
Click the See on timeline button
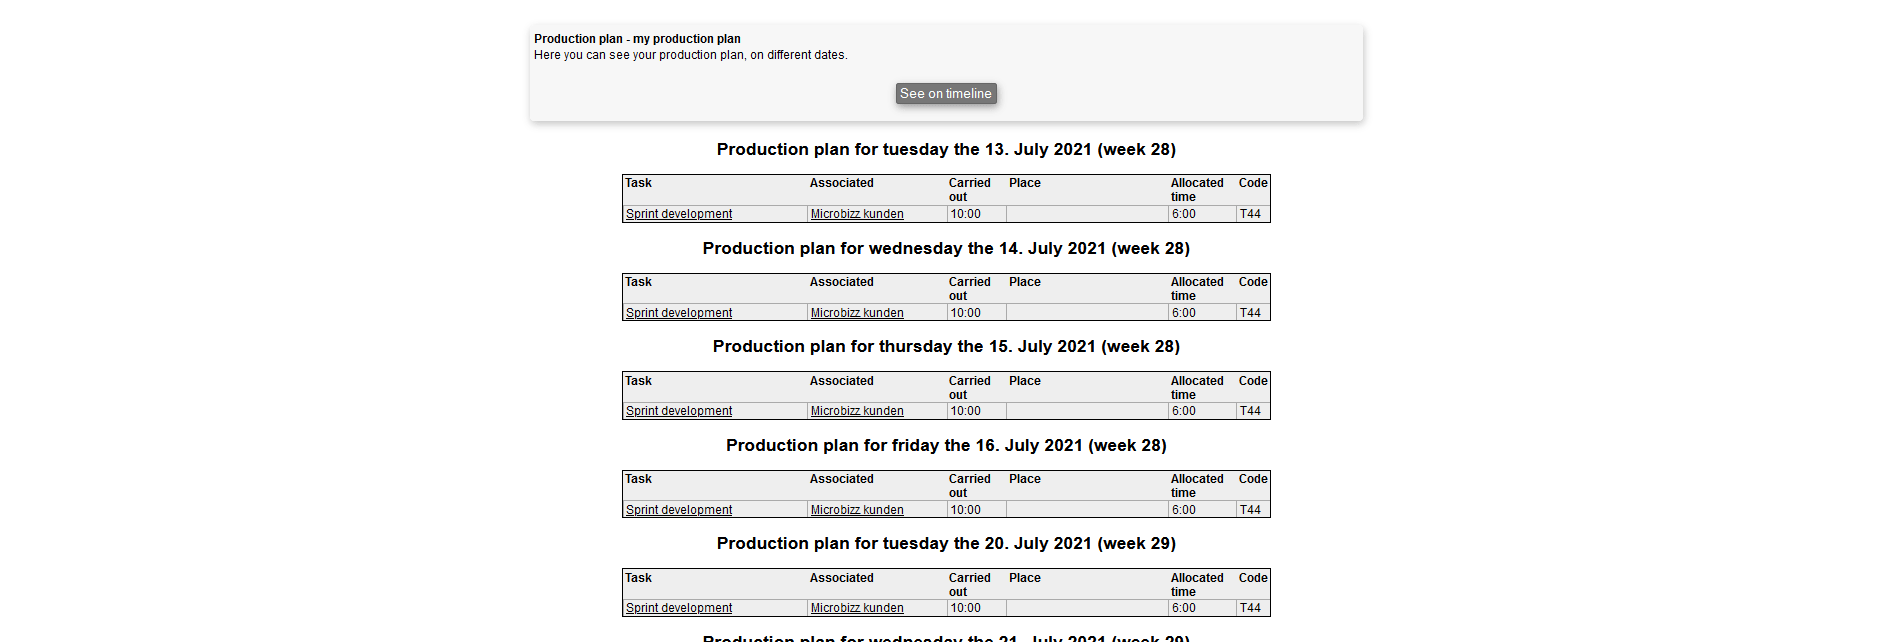[x=945, y=93]
